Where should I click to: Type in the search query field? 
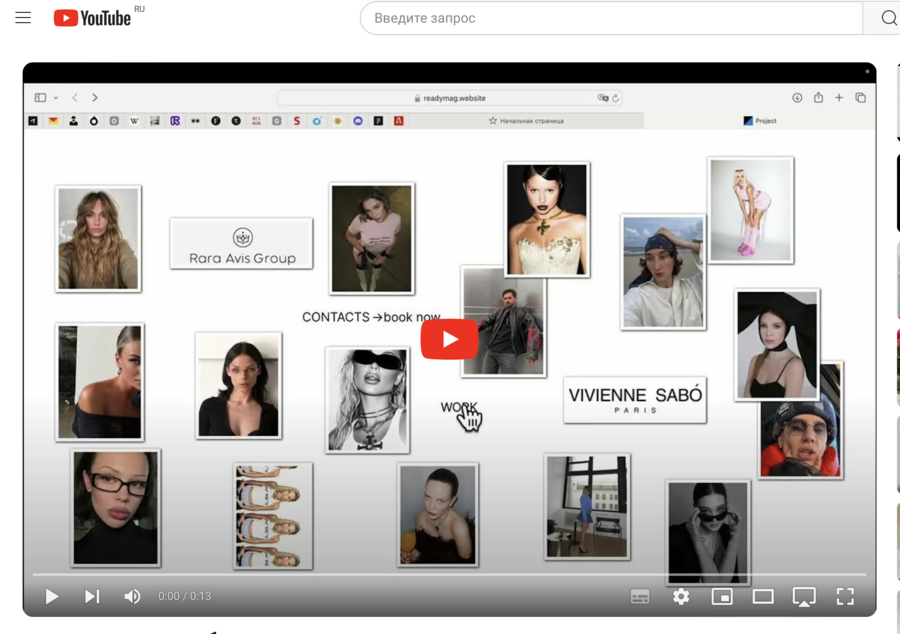click(610, 18)
